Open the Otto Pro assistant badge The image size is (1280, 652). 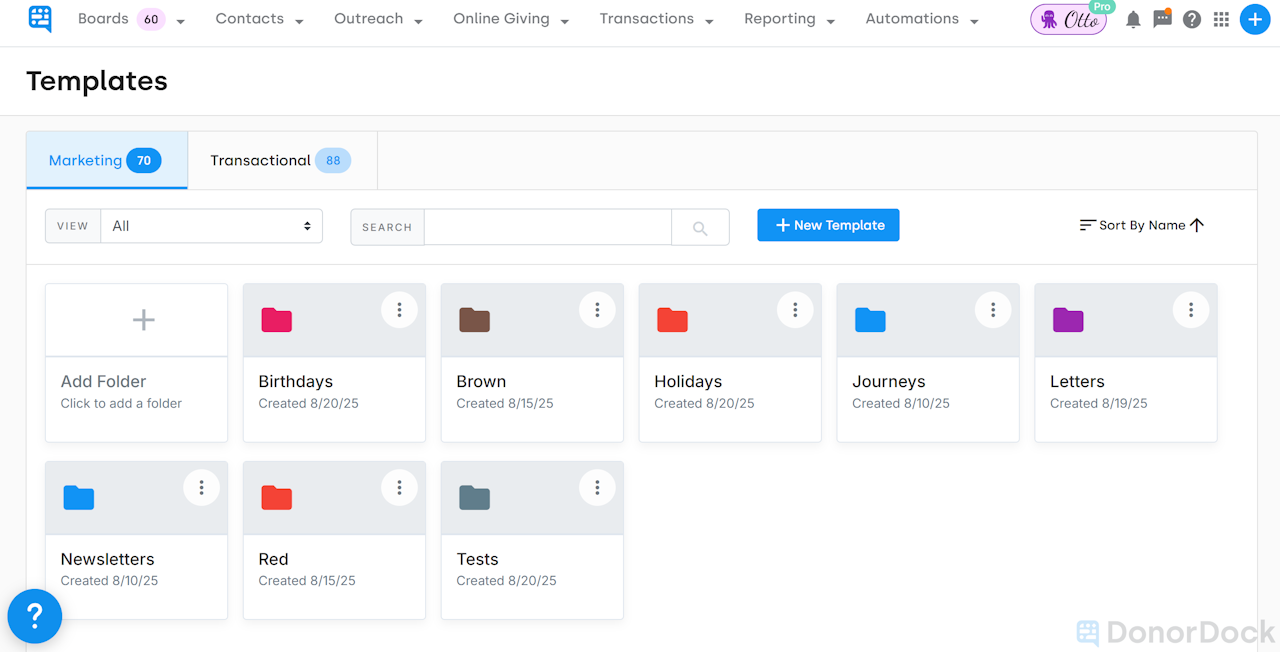1068,19
